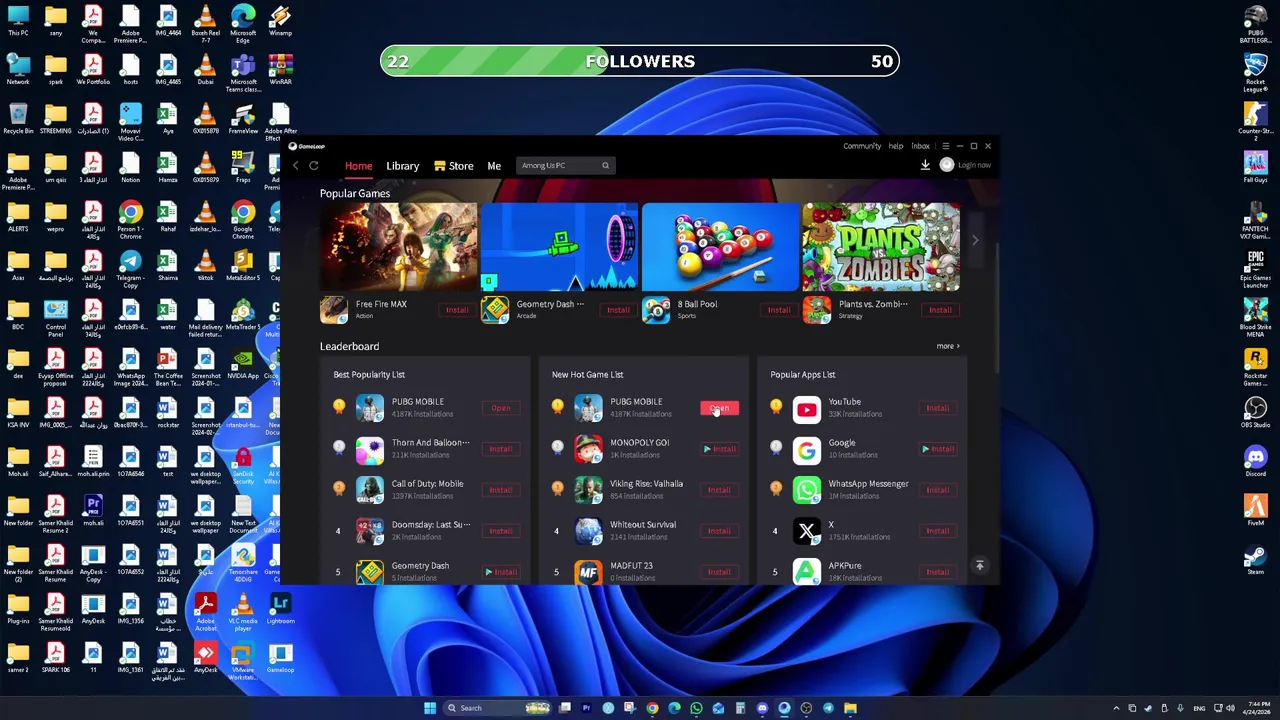Open Chrome from taskbar
This screenshot has height=720, width=1280.
(x=652, y=708)
